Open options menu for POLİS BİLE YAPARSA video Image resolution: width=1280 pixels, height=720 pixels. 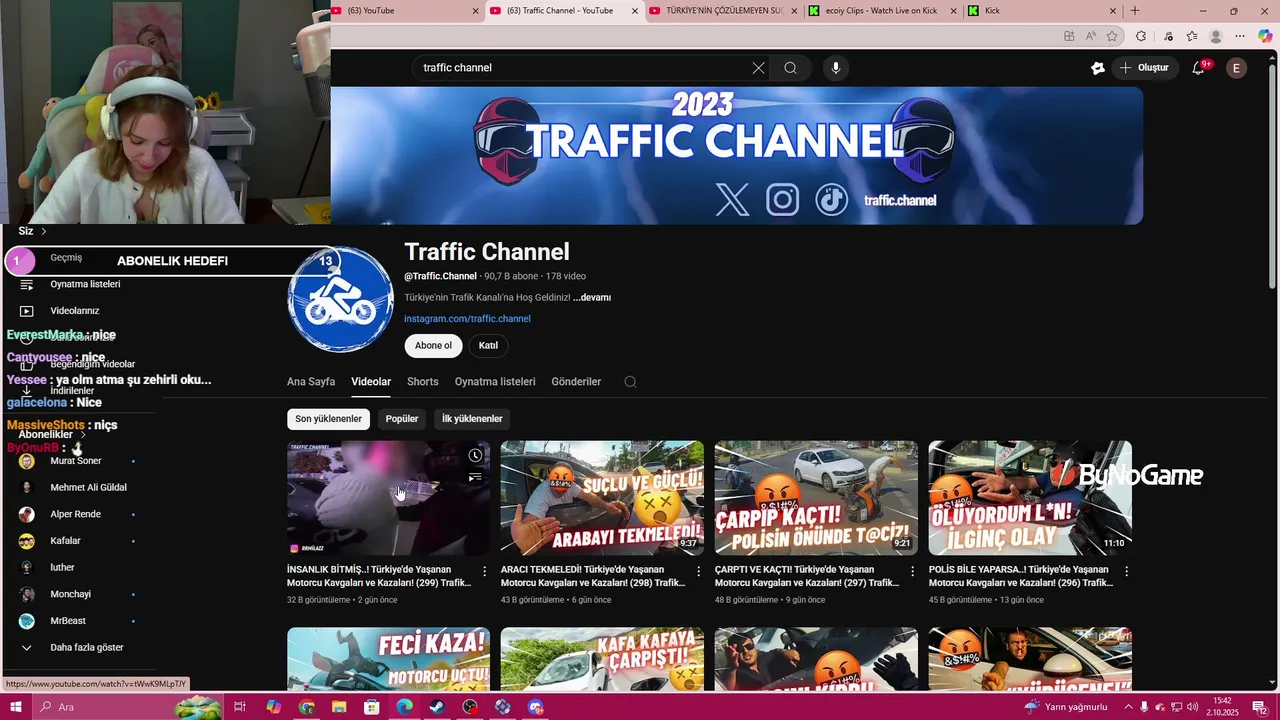click(x=1126, y=571)
